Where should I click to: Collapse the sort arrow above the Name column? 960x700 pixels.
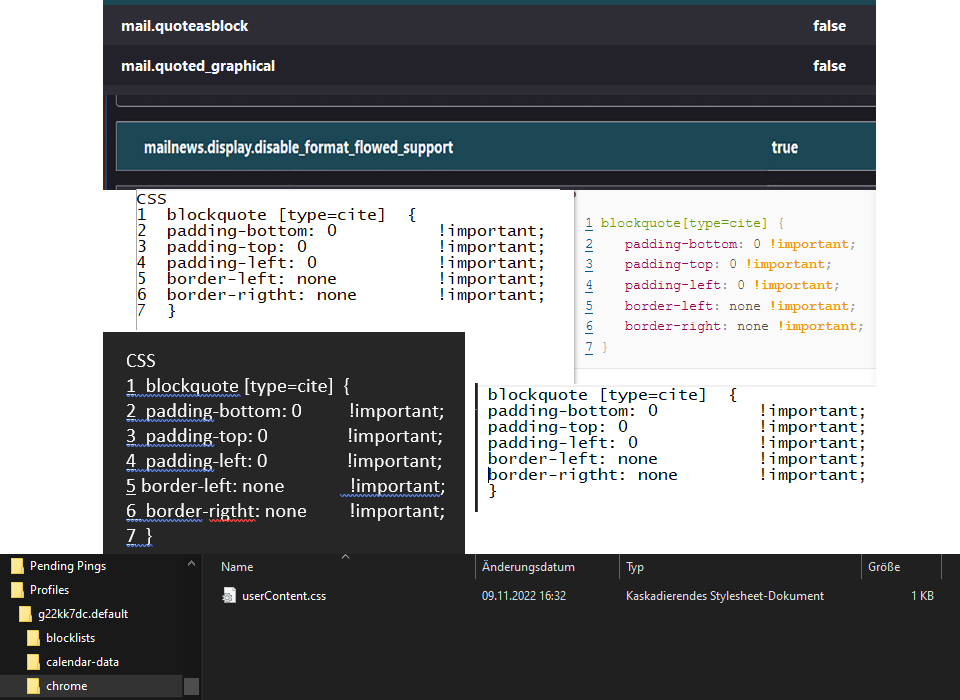click(x=345, y=557)
